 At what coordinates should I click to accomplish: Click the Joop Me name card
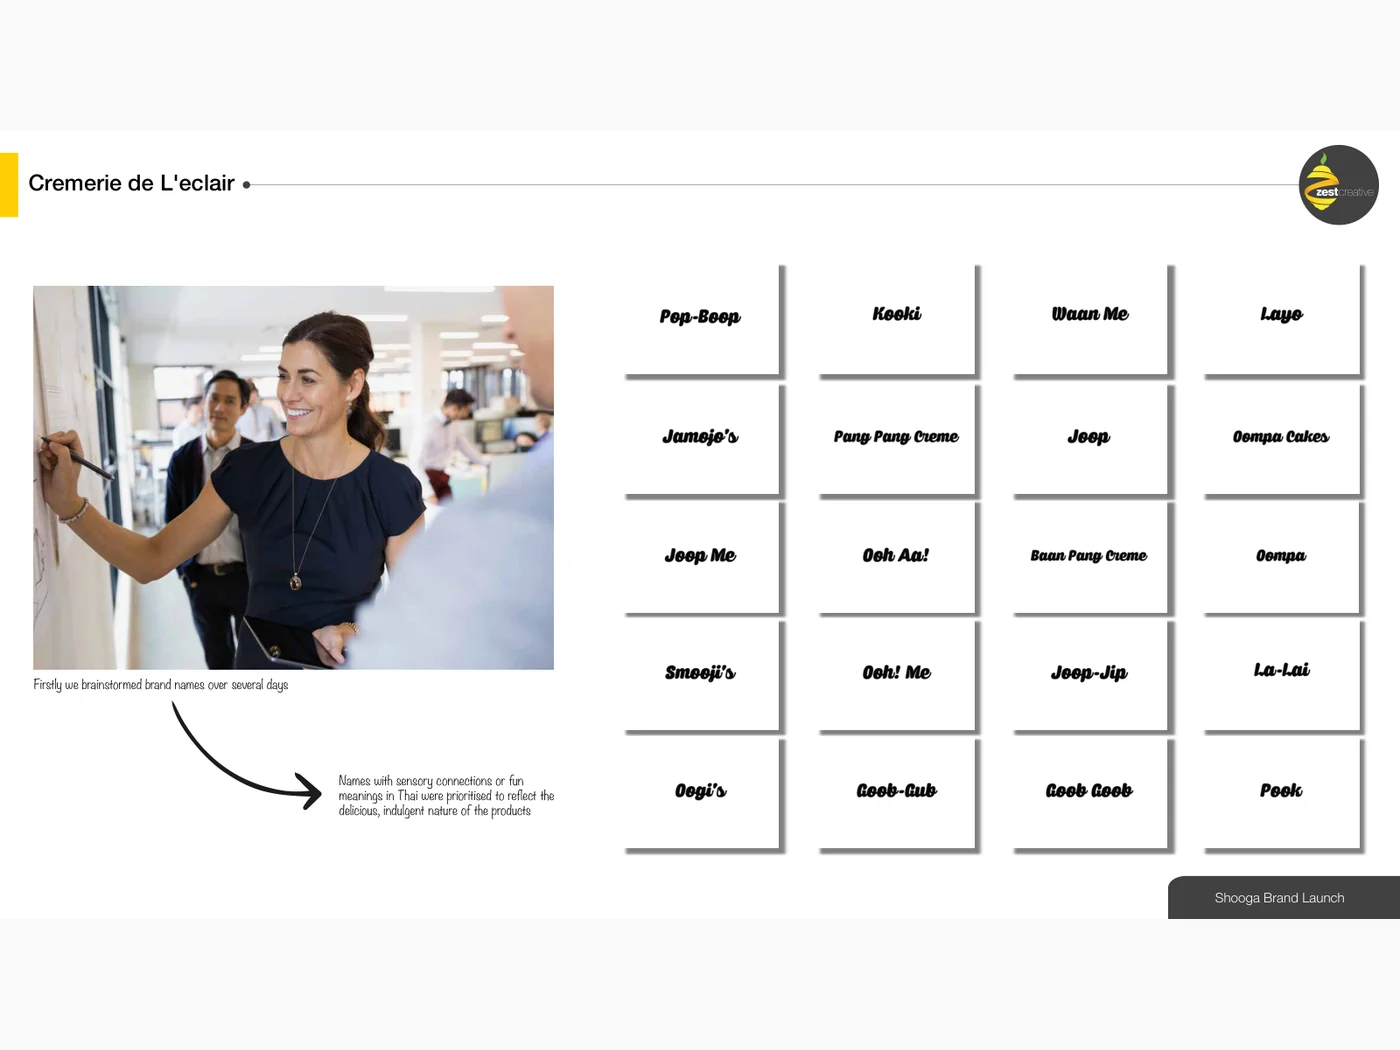click(x=703, y=558)
